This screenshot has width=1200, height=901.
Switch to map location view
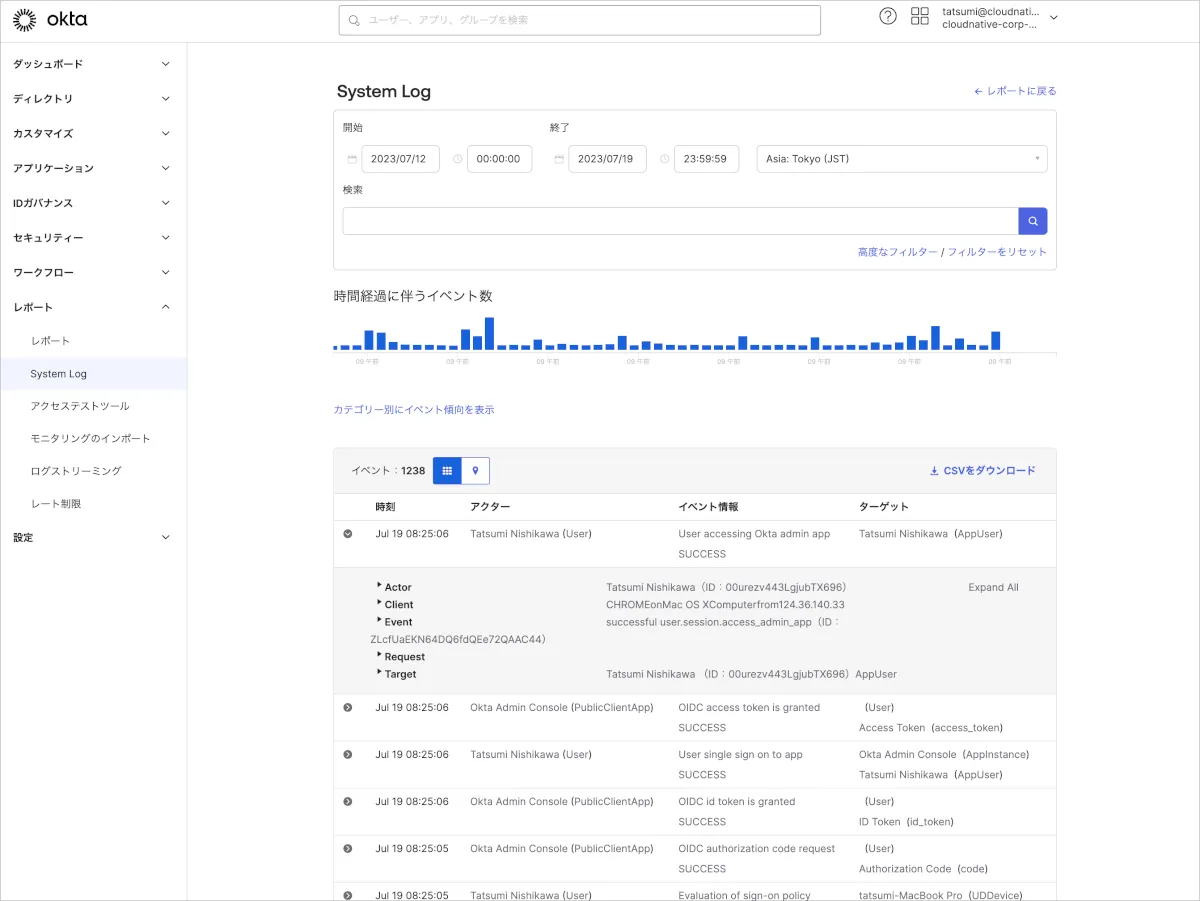coord(476,470)
